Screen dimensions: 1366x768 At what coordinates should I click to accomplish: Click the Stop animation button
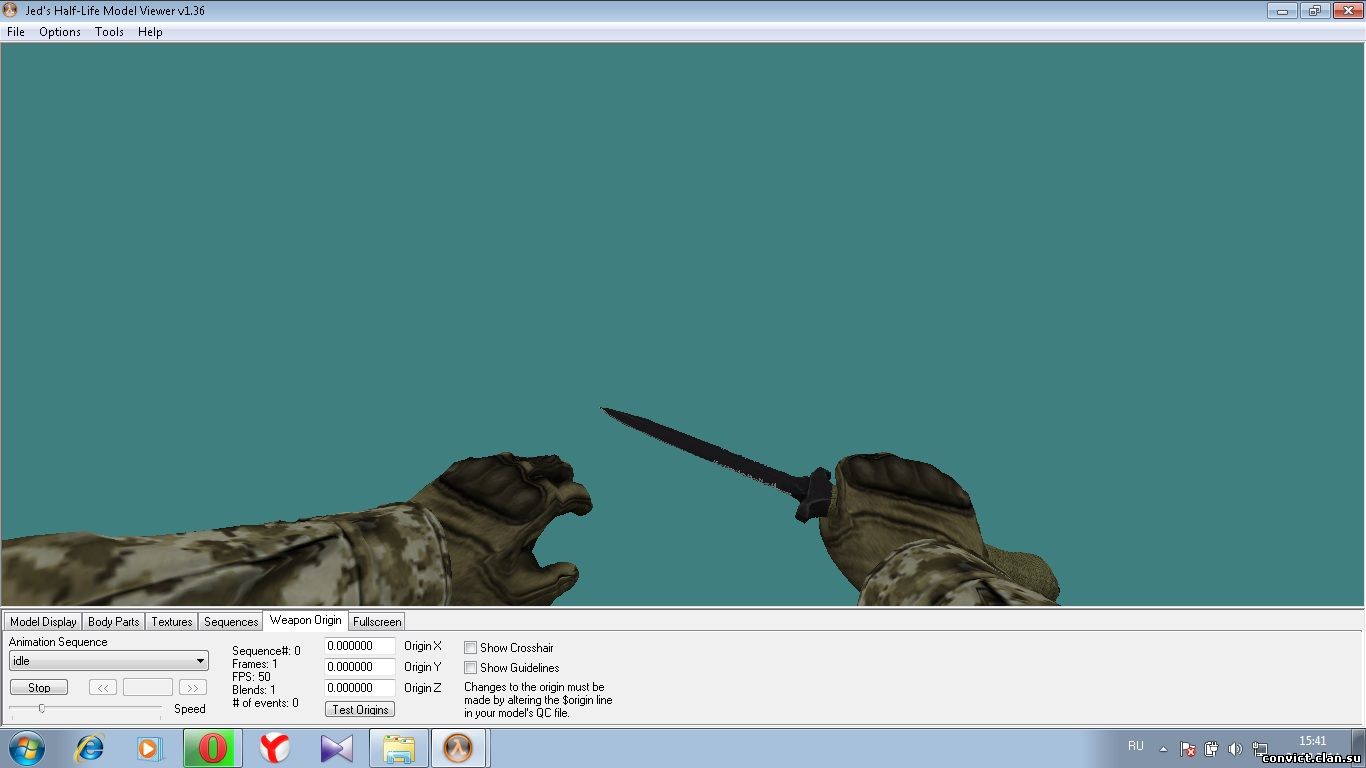pos(39,688)
